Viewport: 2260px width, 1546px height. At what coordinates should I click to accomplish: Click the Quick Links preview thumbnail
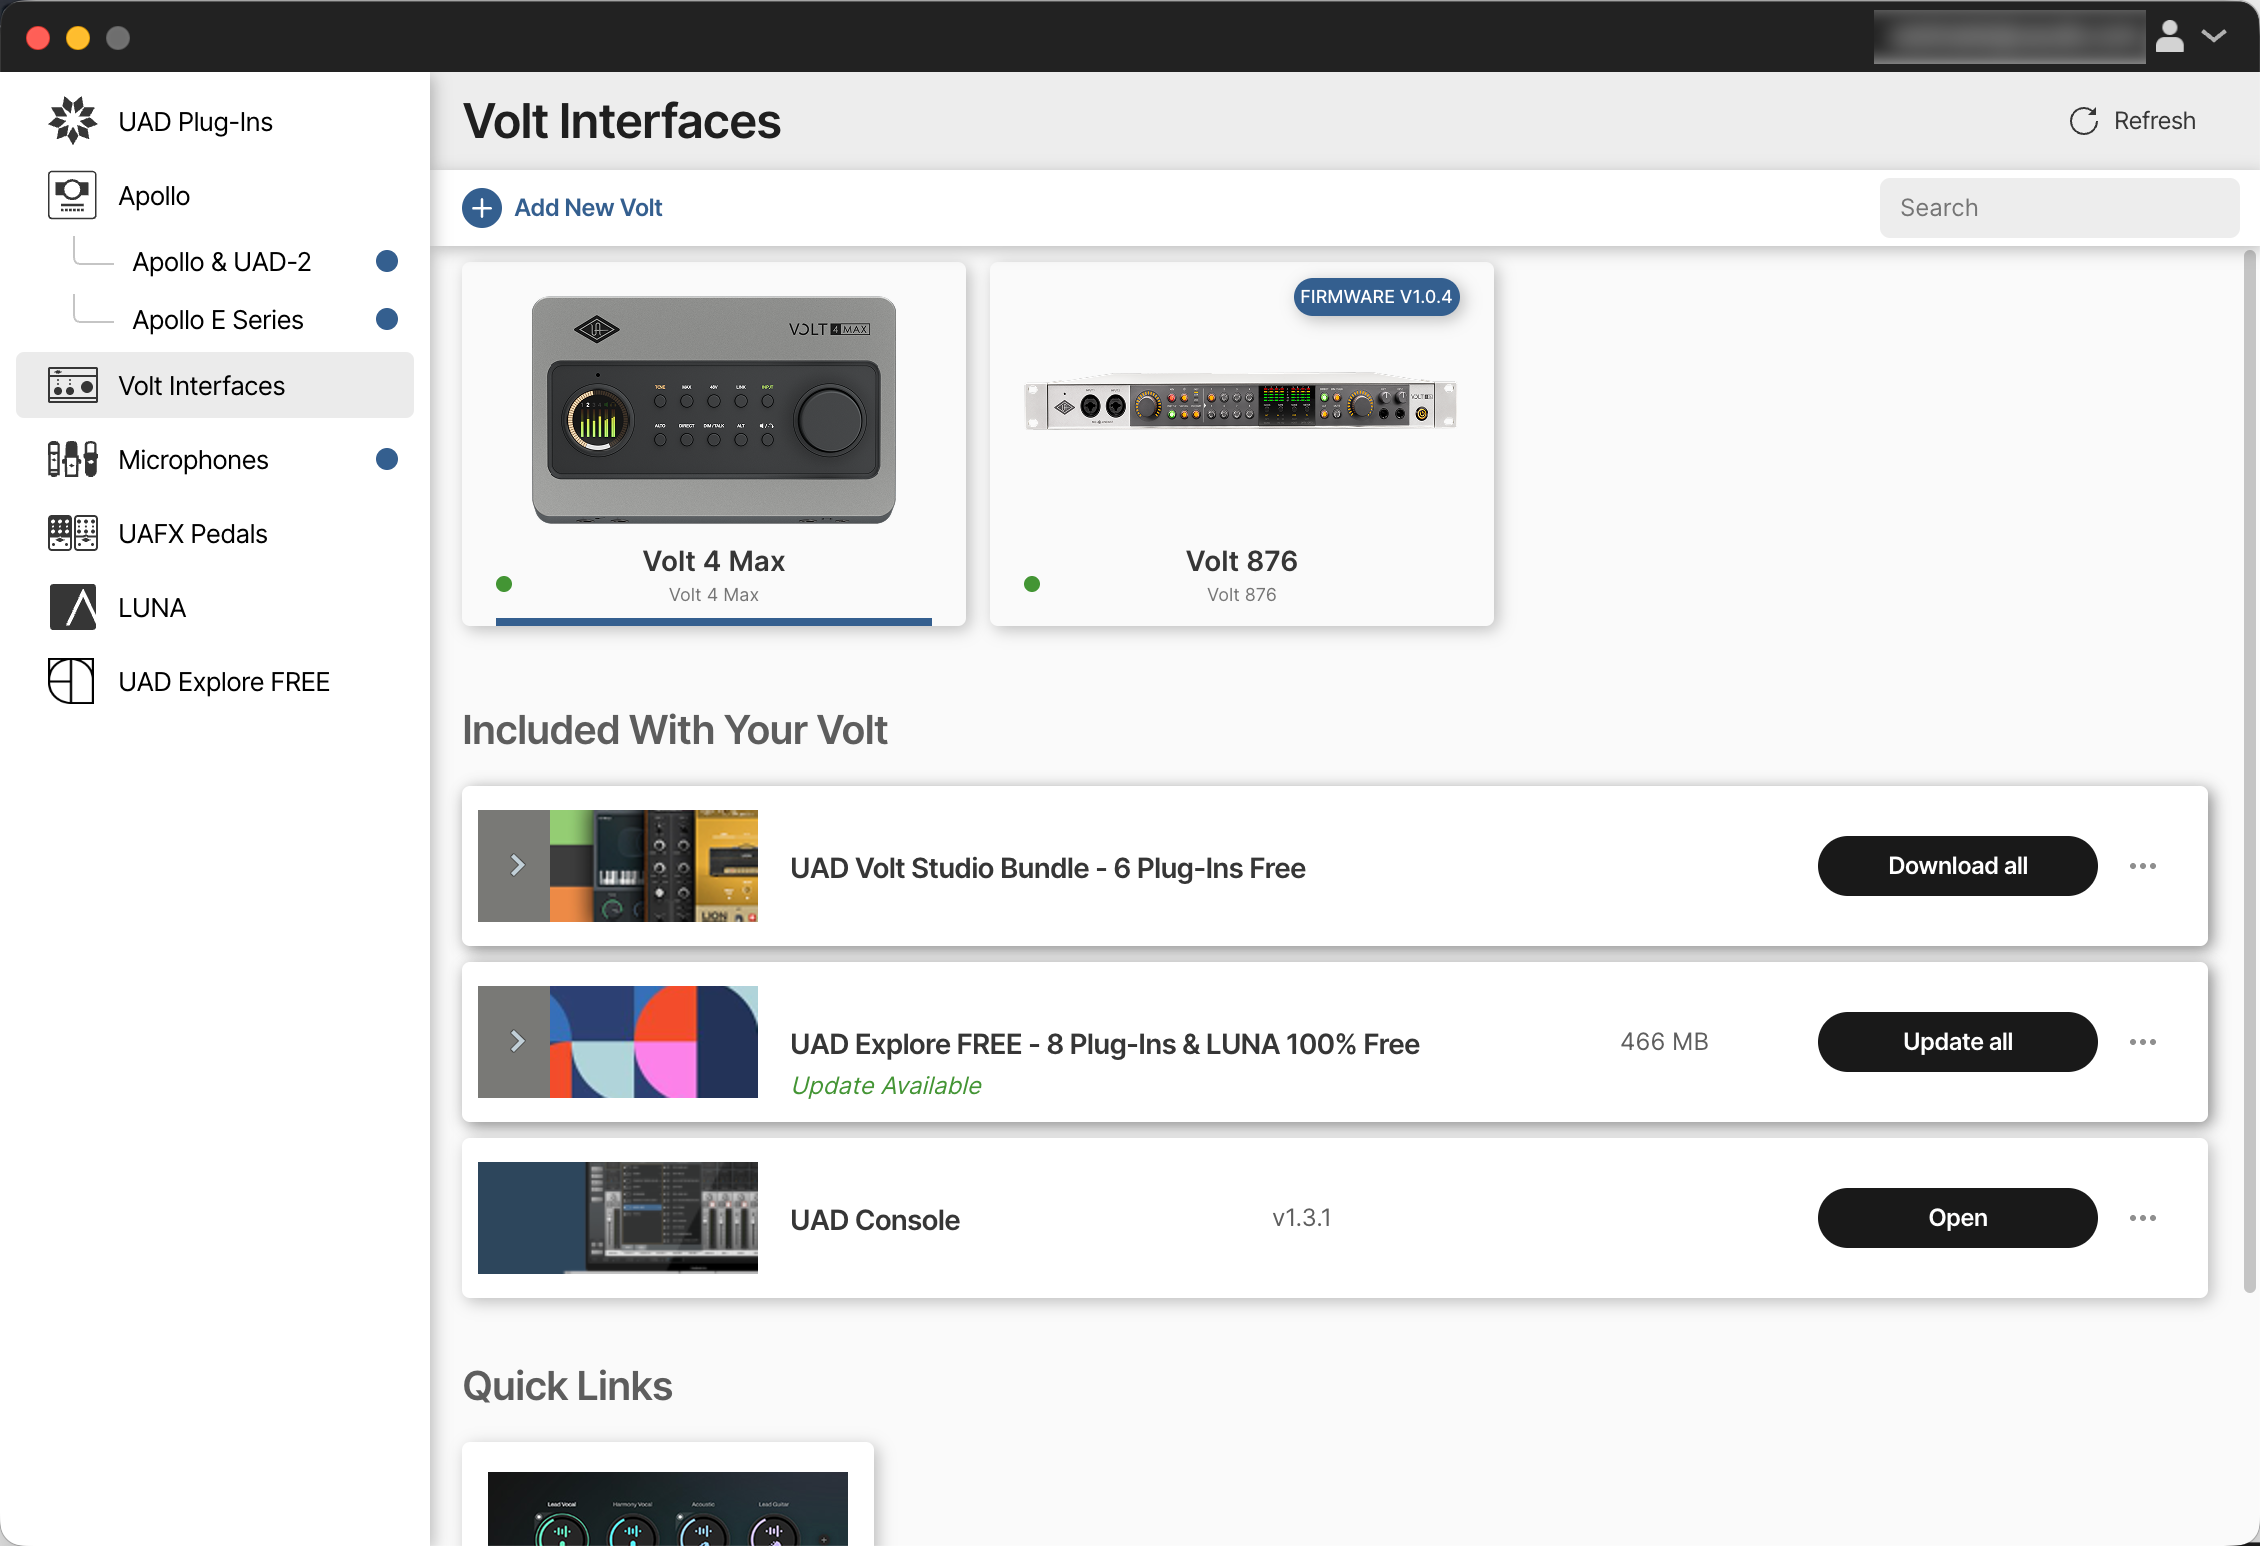coord(668,1508)
